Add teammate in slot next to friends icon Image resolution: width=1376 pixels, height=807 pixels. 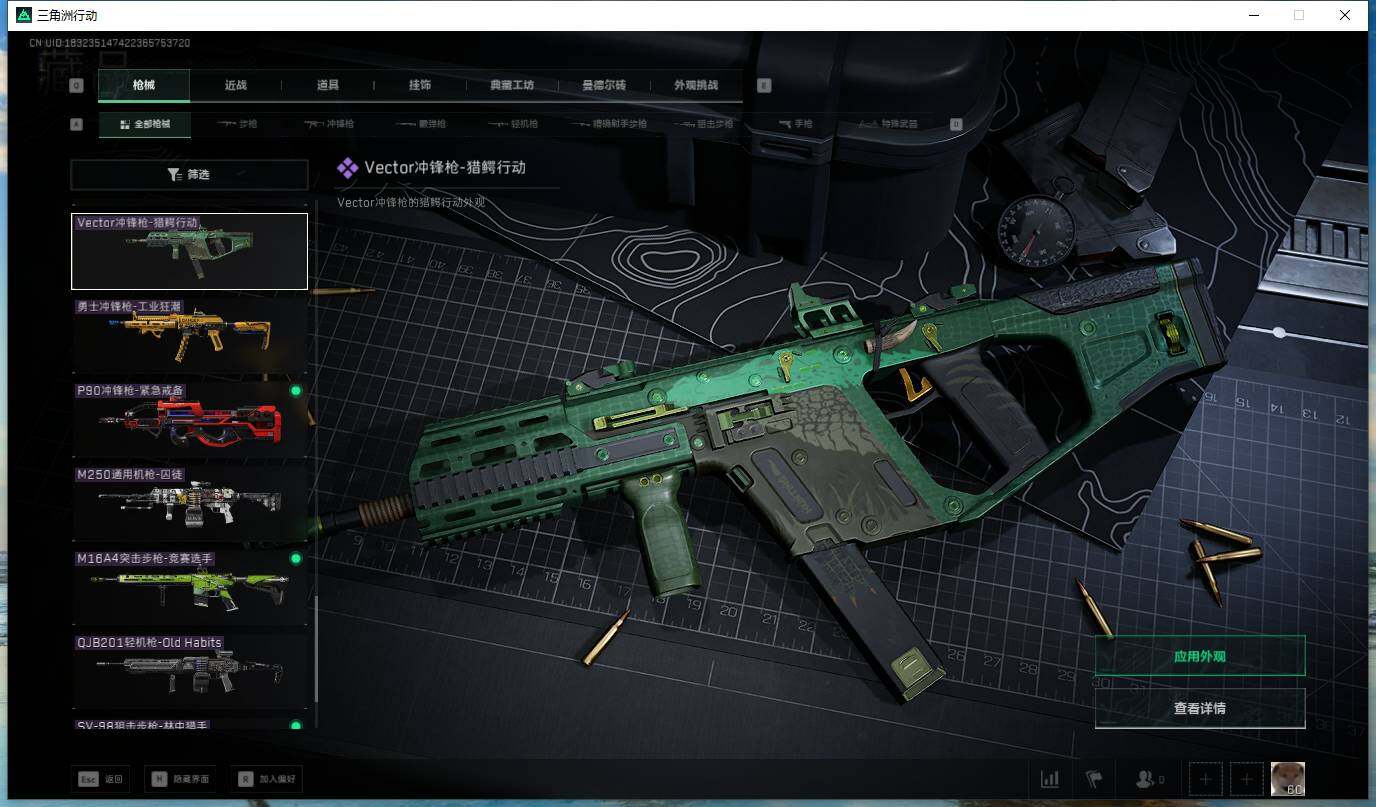(1206, 779)
